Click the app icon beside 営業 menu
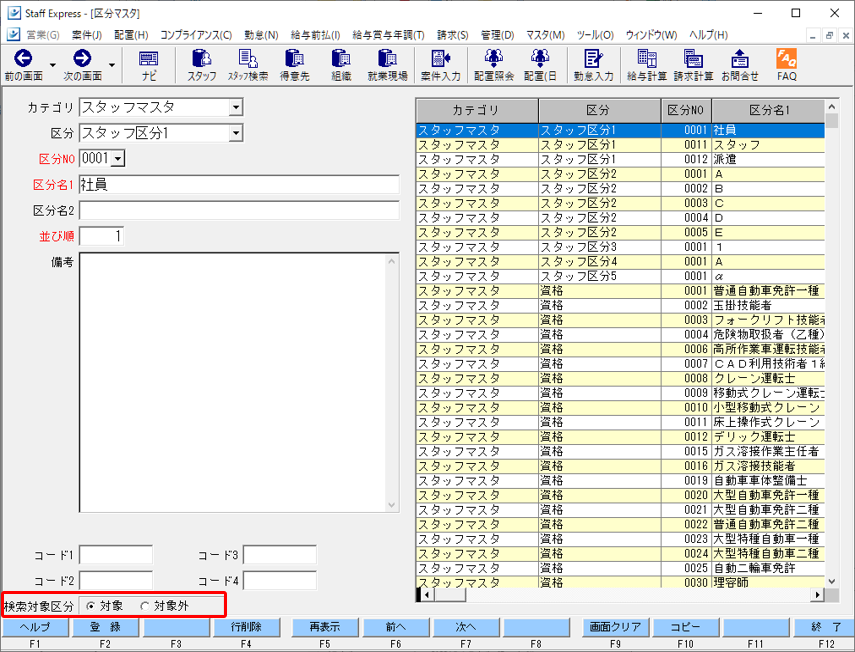This screenshot has height=652, width=855. (14, 34)
